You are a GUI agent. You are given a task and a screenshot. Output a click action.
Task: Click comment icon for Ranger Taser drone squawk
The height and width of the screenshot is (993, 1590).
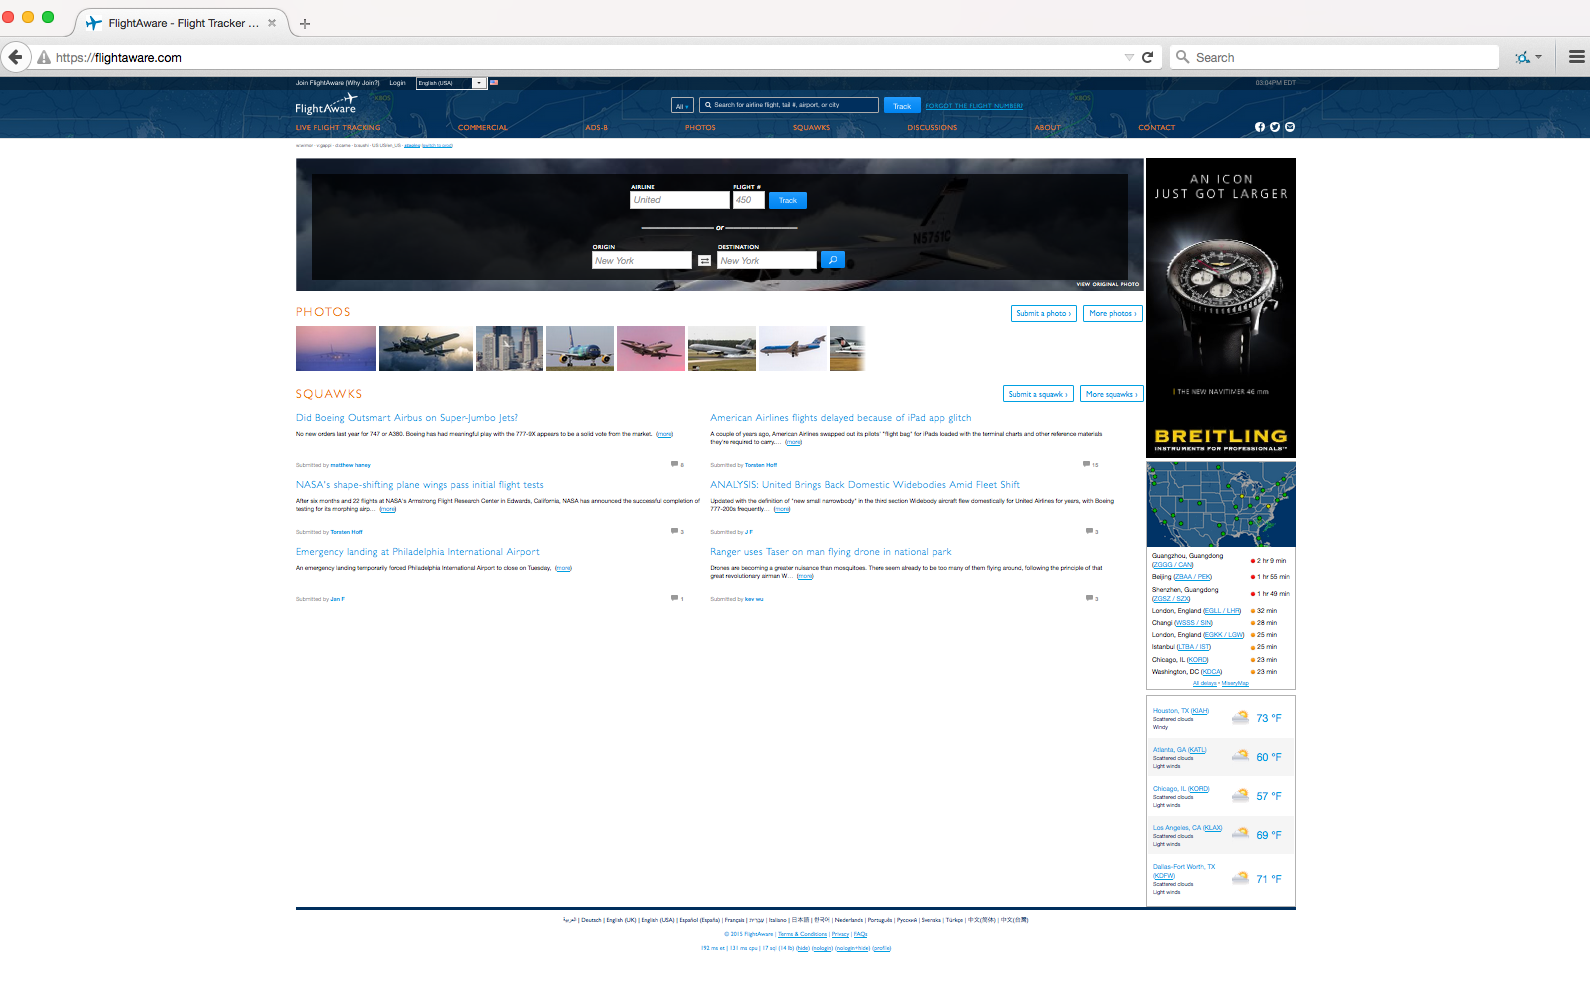coord(1090,598)
